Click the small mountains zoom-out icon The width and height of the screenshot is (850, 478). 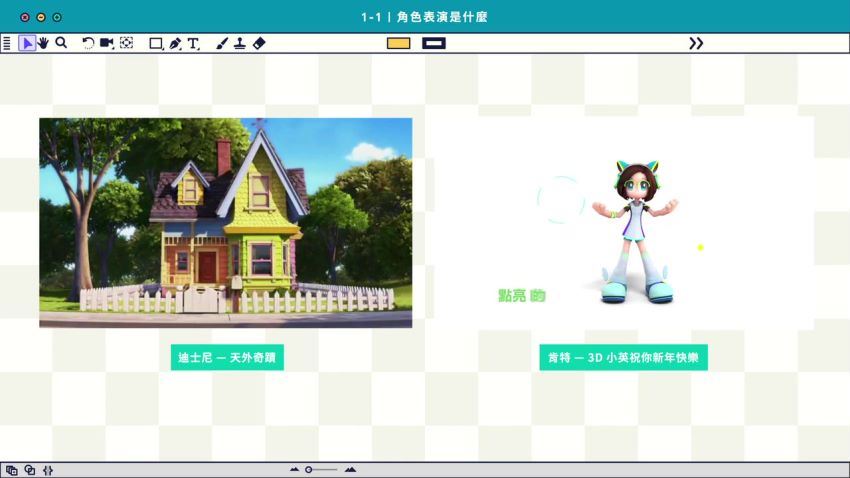coord(294,469)
